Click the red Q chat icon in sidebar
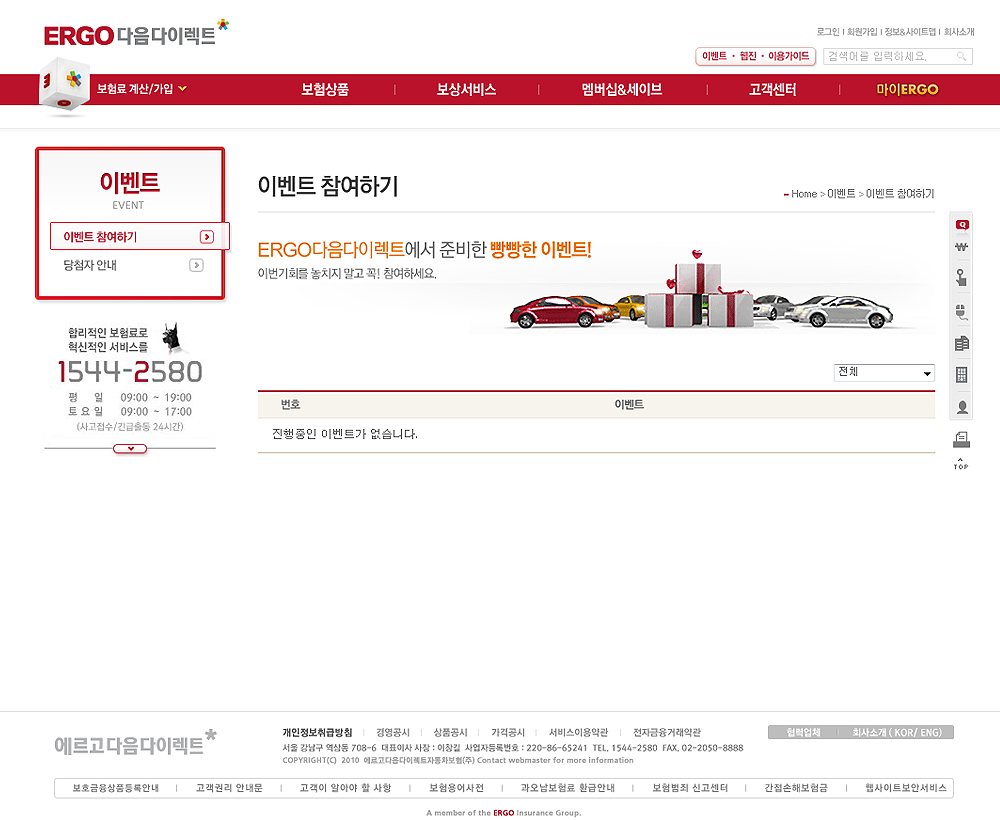The height and width of the screenshot is (820, 1000). [x=962, y=225]
